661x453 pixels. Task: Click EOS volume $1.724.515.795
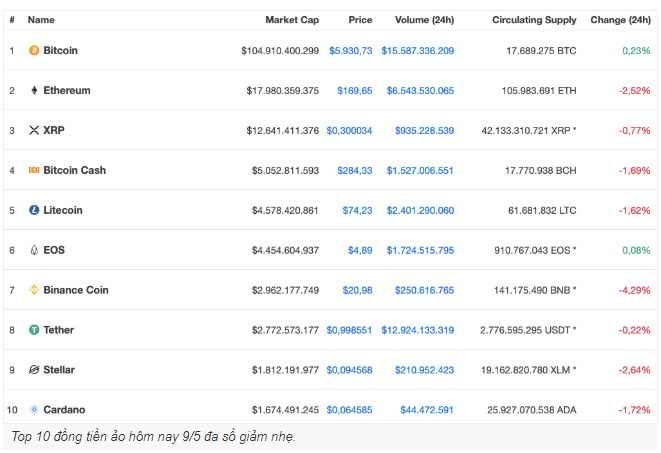pyautogui.click(x=420, y=250)
